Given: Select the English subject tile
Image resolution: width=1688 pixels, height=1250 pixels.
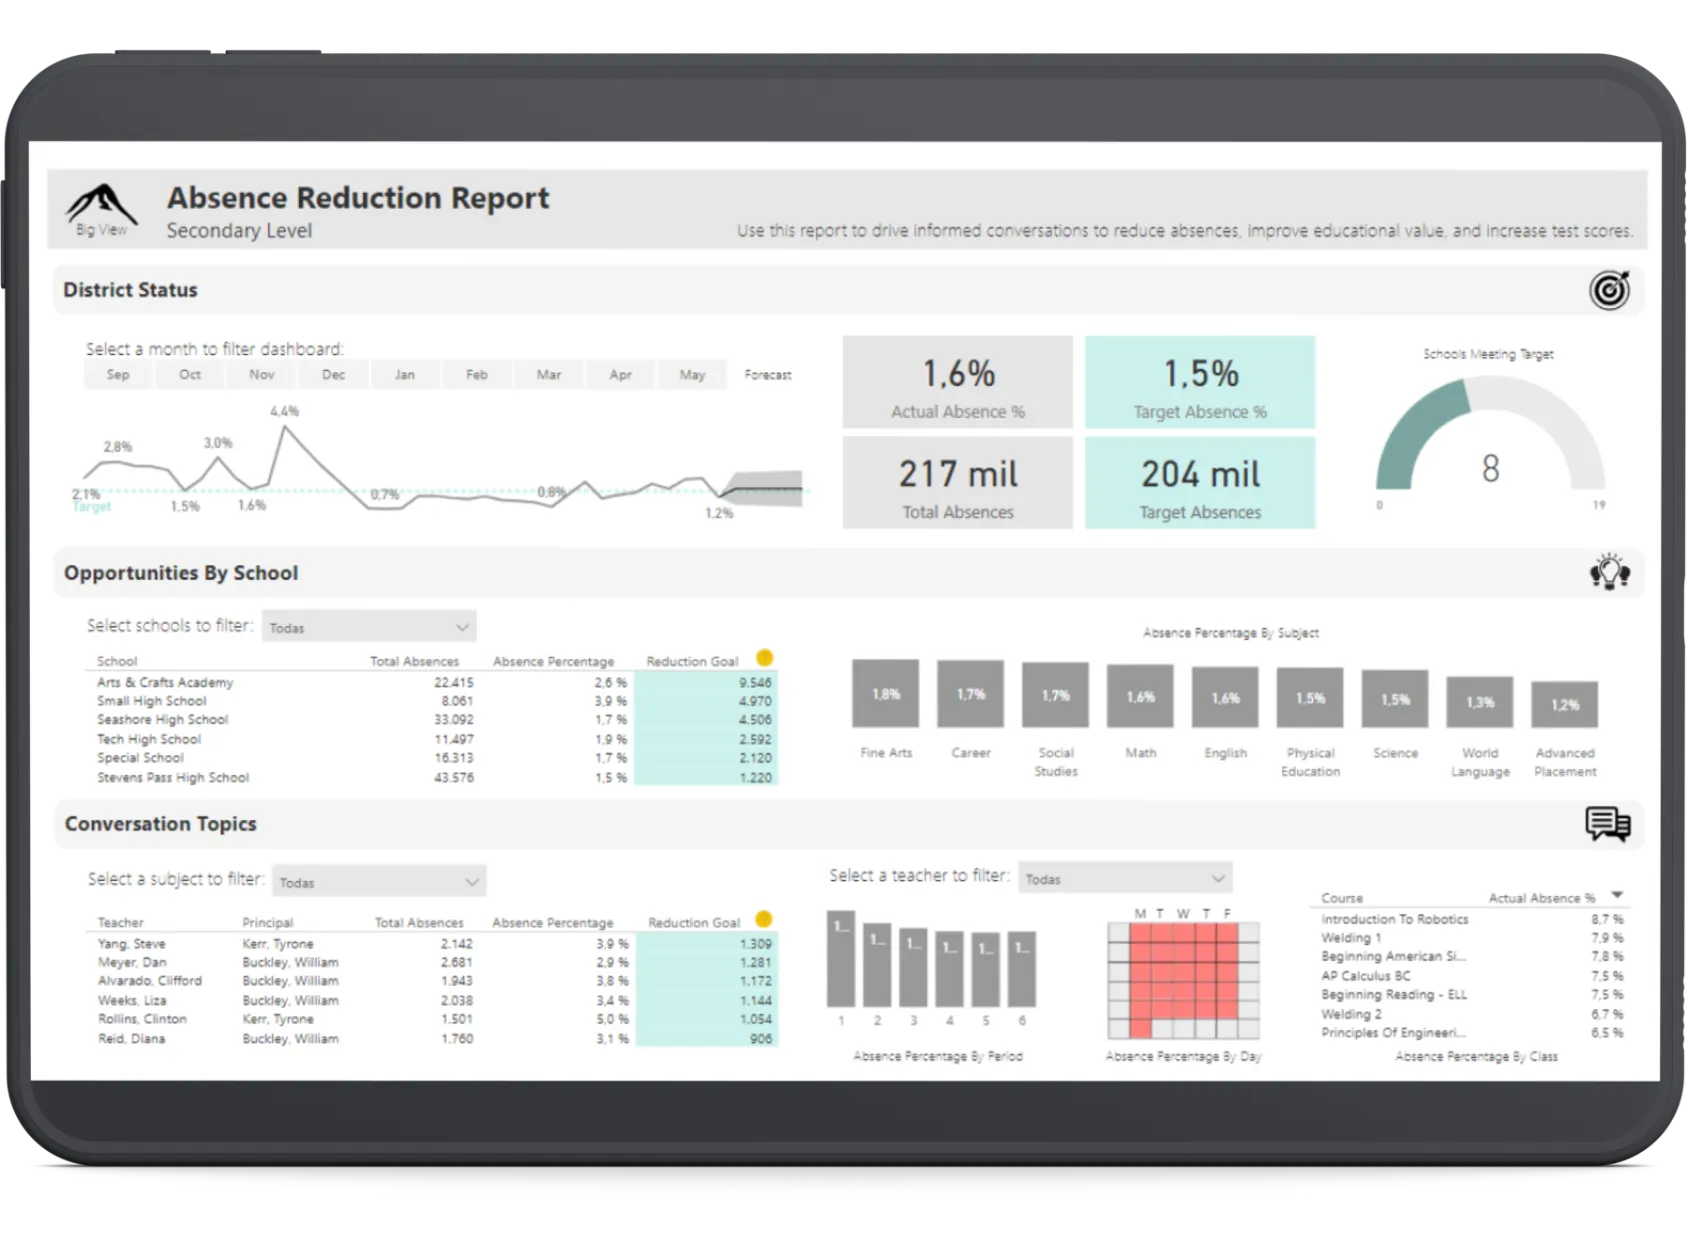Looking at the screenshot, I should coord(1226,697).
